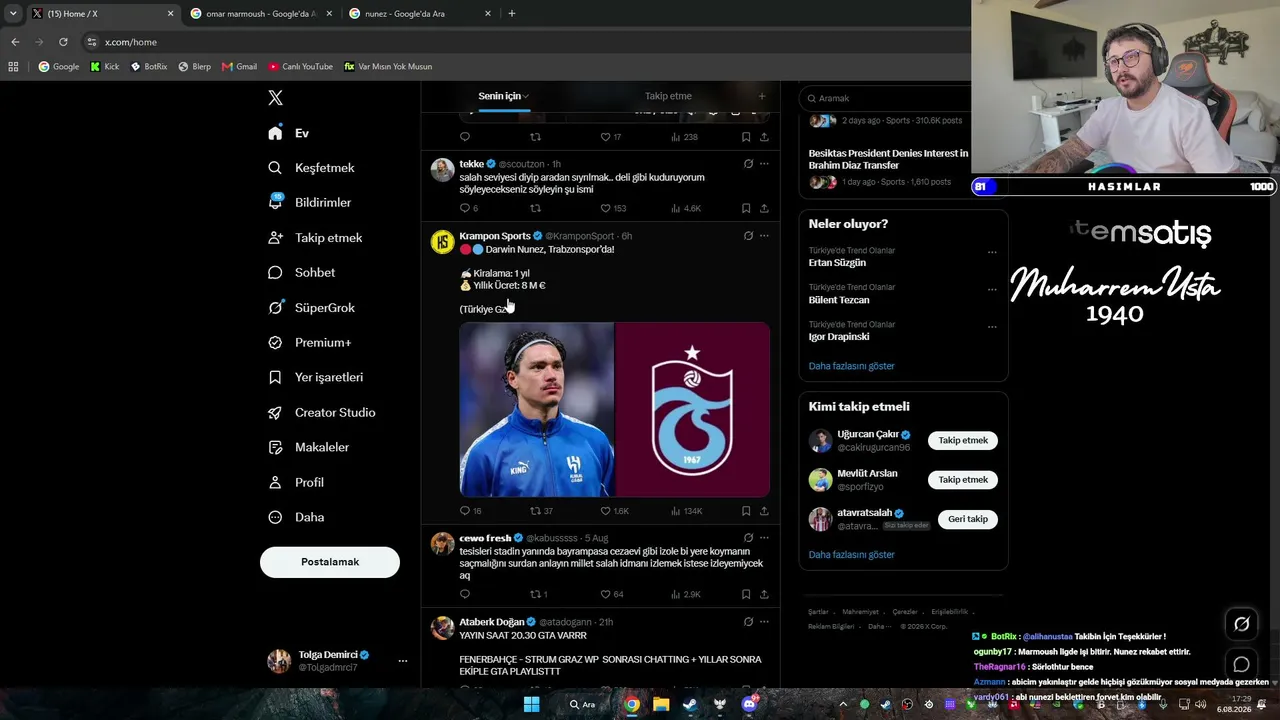Open options for Ertan Süzgün trend
The image size is (1280, 720).
pos(992,252)
